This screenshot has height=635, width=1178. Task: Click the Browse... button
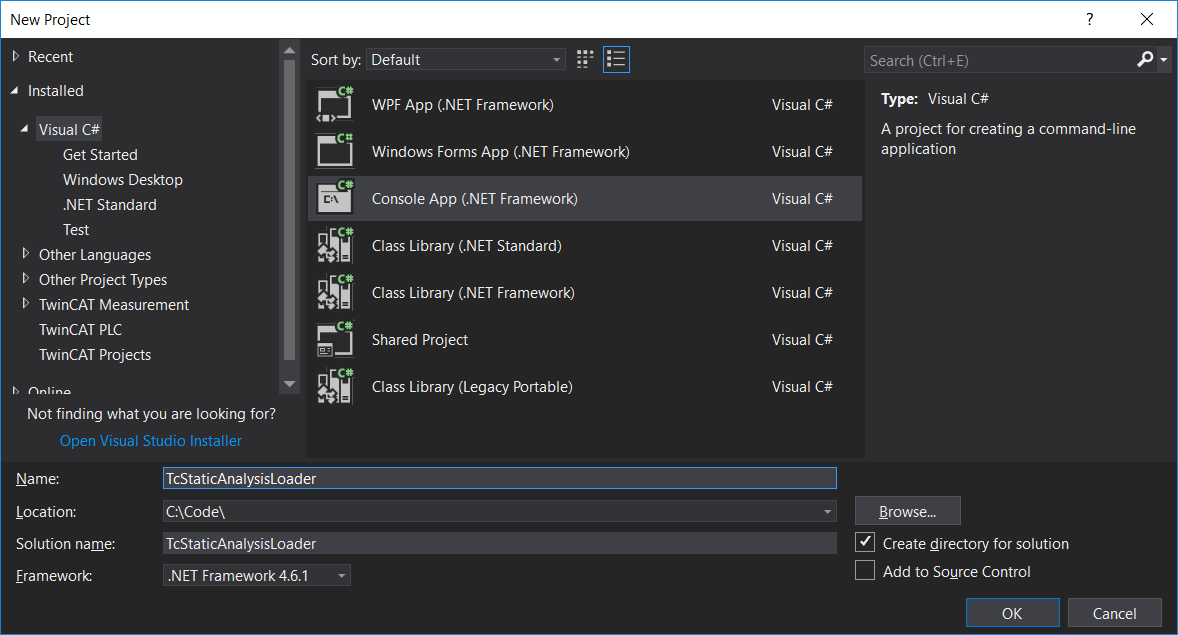(x=908, y=511)
